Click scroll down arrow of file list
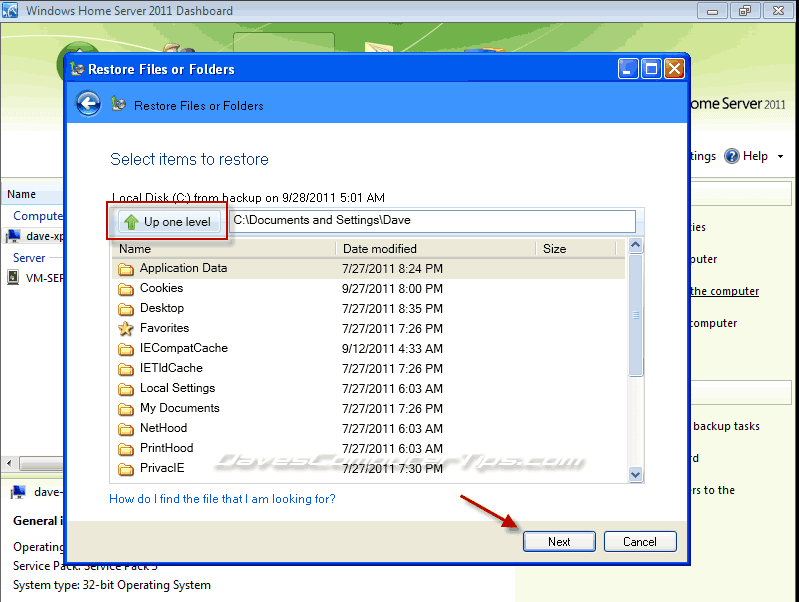 click(x=635, y=475)
